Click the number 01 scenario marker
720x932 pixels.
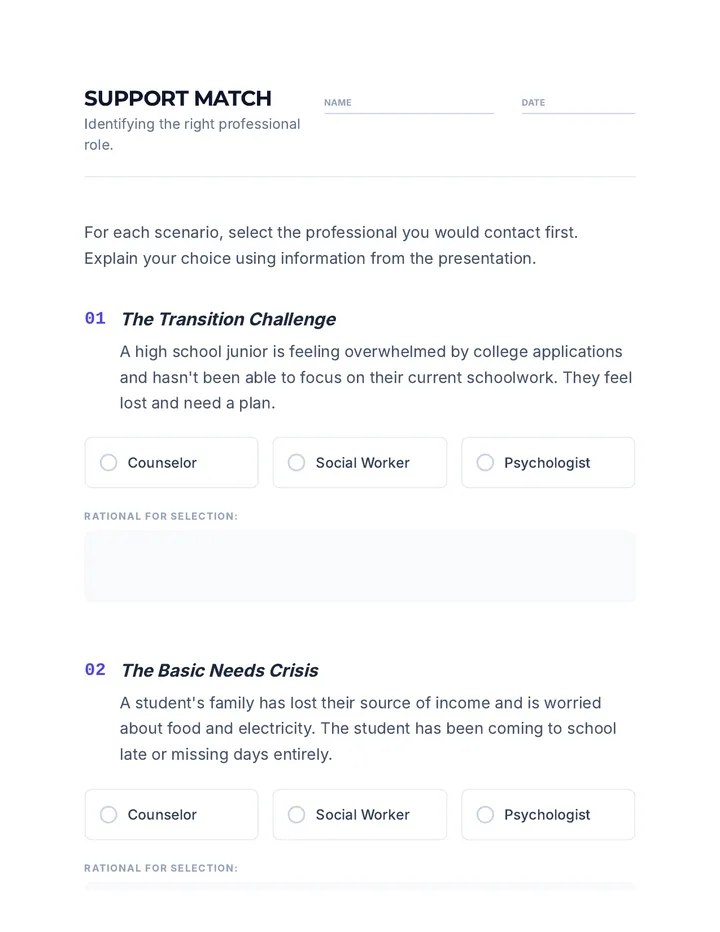click(x=95, y=319)
